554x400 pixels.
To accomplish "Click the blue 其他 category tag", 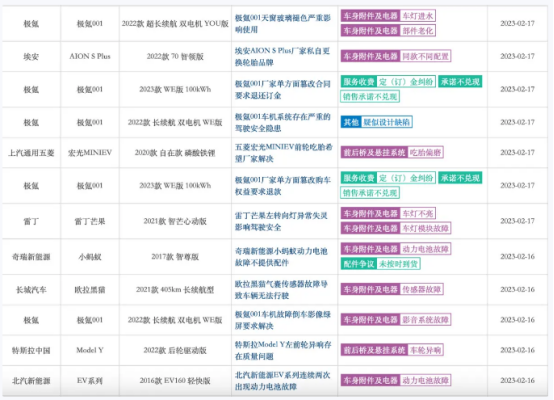I will pyautogui.click(x=351, y=122).
